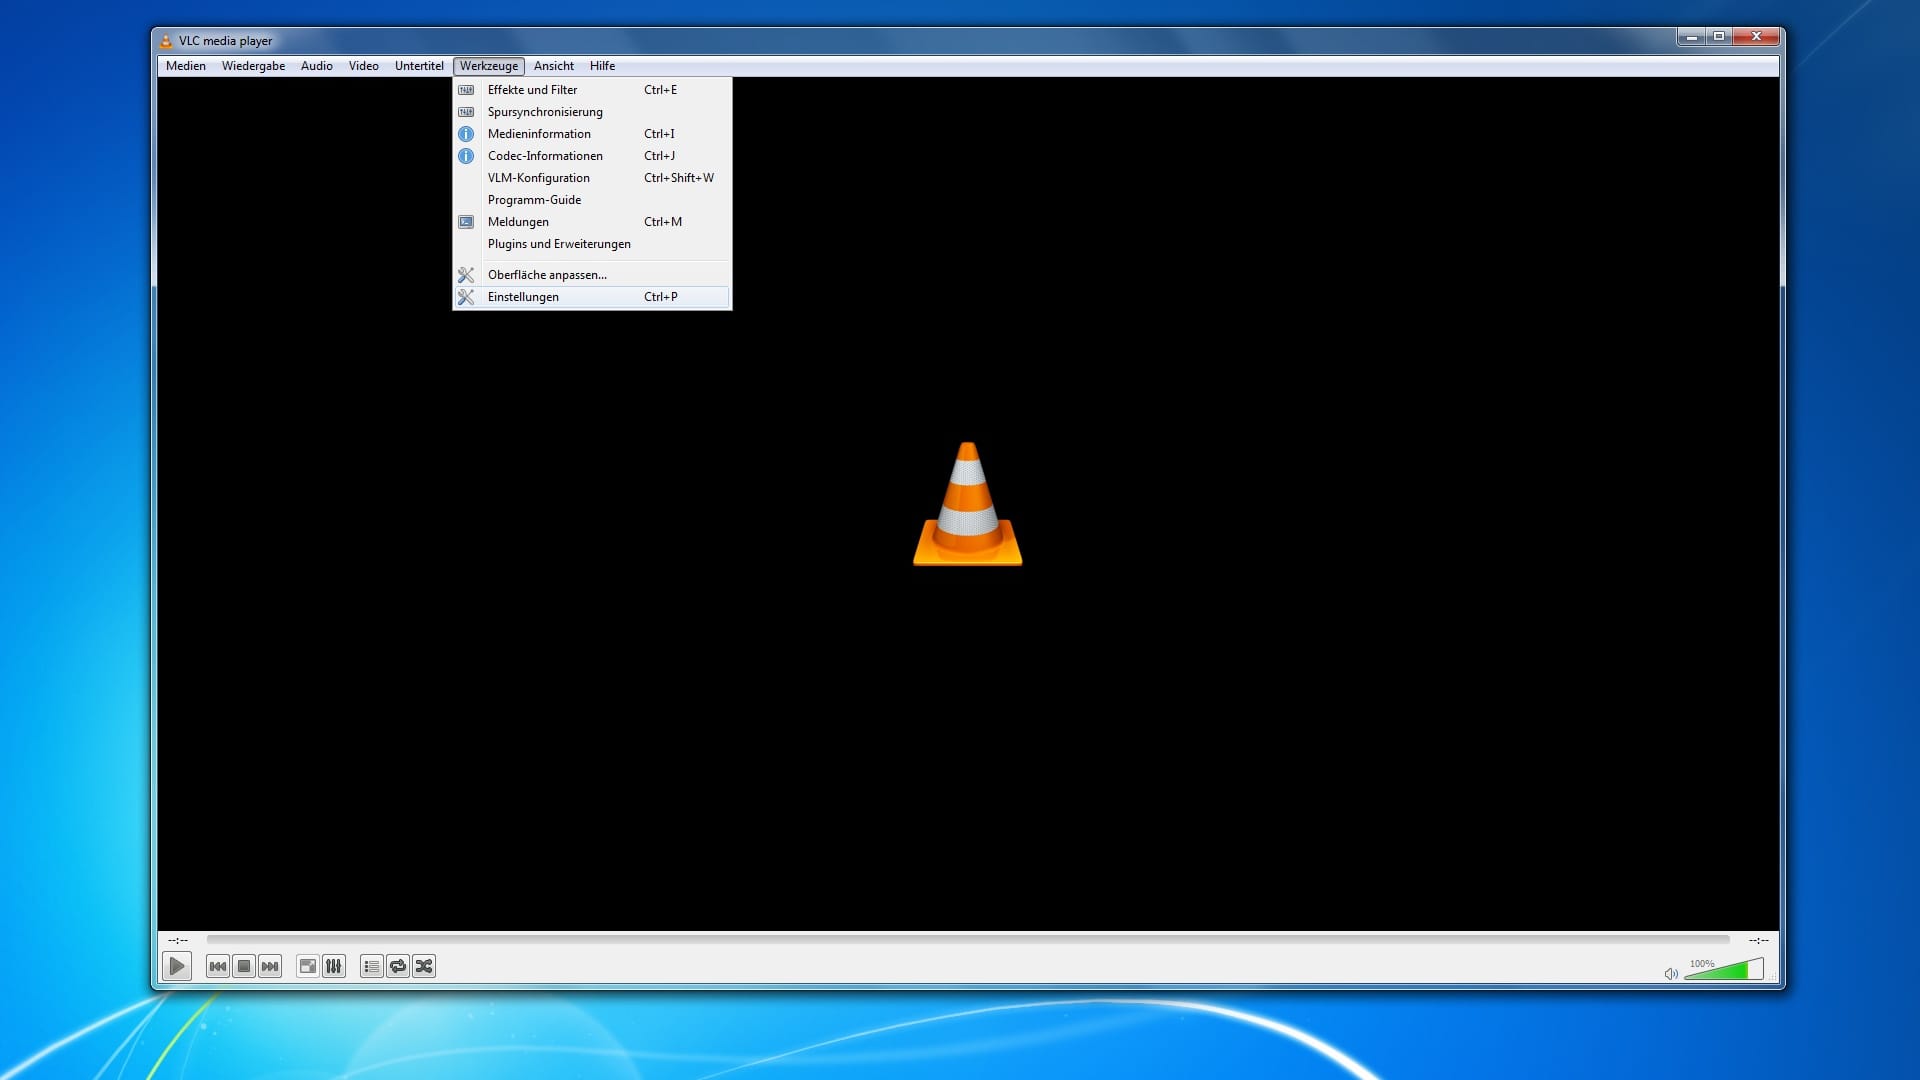Open the Audio menu
Viewport: 1920px width, 1080px height.
pyautogui.click(x=317, y=66)
